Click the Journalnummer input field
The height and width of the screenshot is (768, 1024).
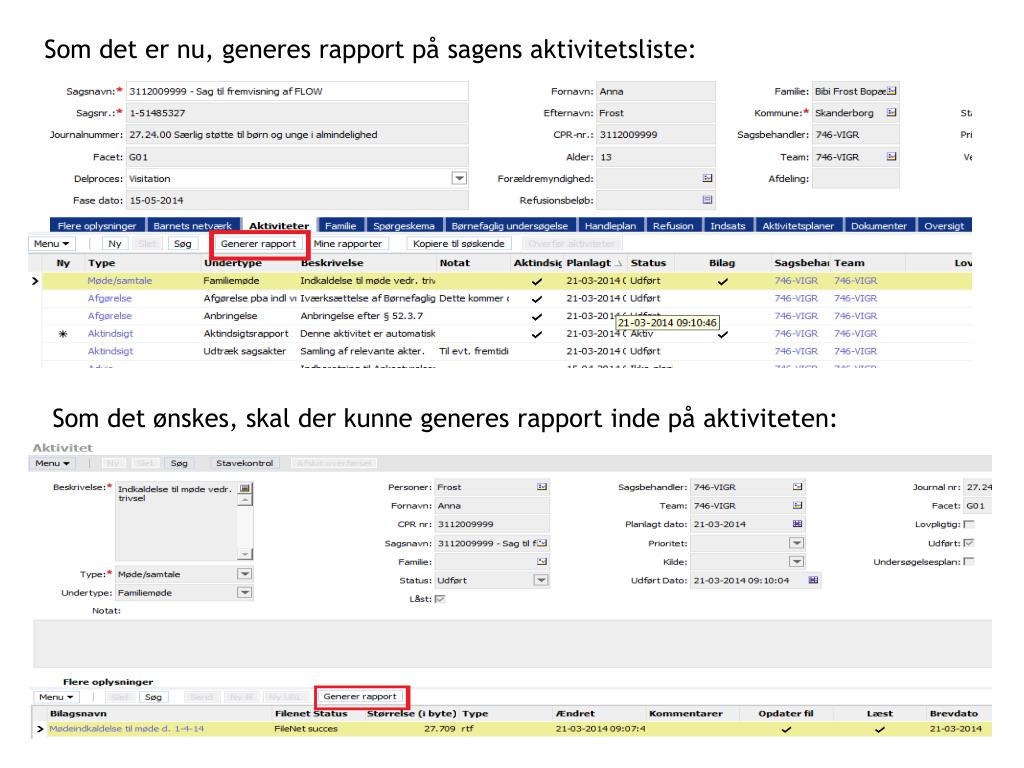point(297,135)
